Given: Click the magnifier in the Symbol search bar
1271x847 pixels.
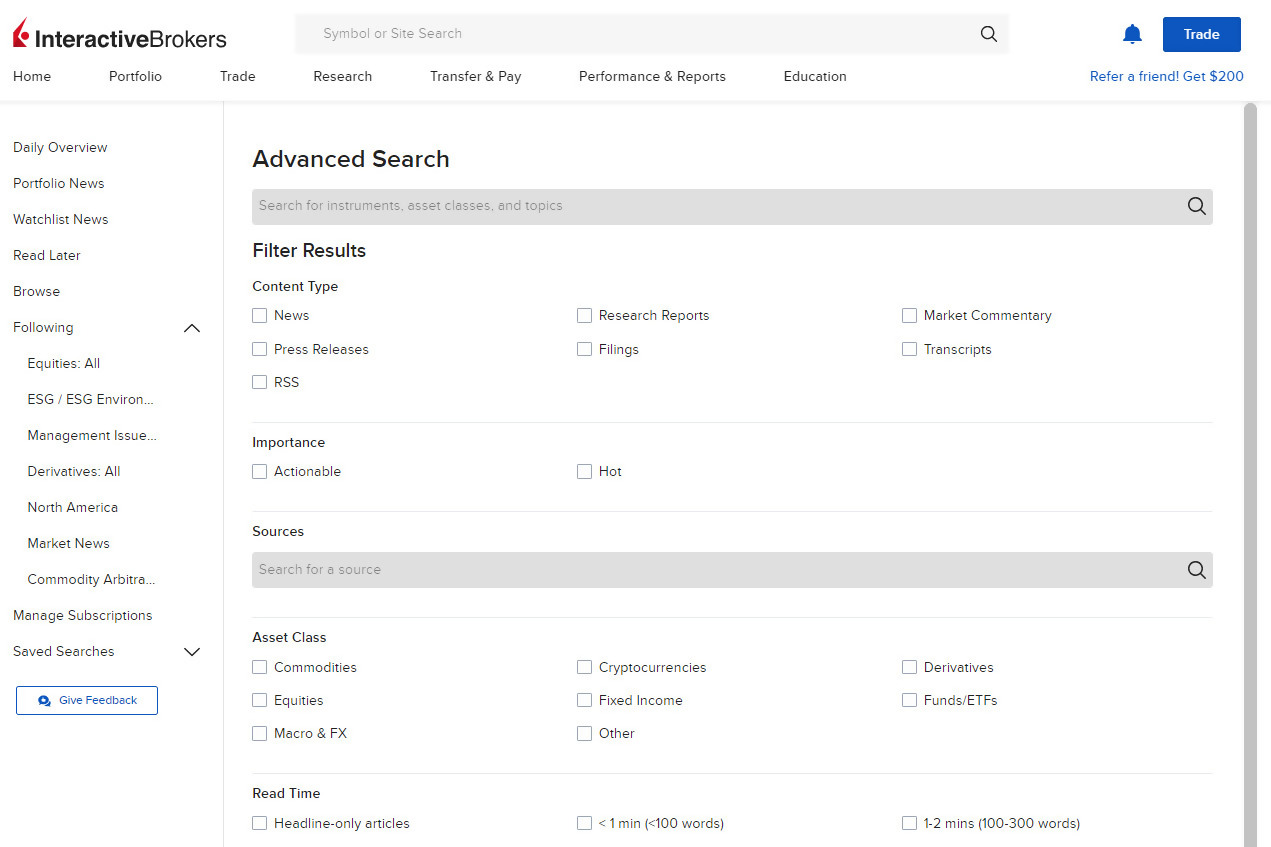Looking at the screenshot, I should click(x=988, y=33).
